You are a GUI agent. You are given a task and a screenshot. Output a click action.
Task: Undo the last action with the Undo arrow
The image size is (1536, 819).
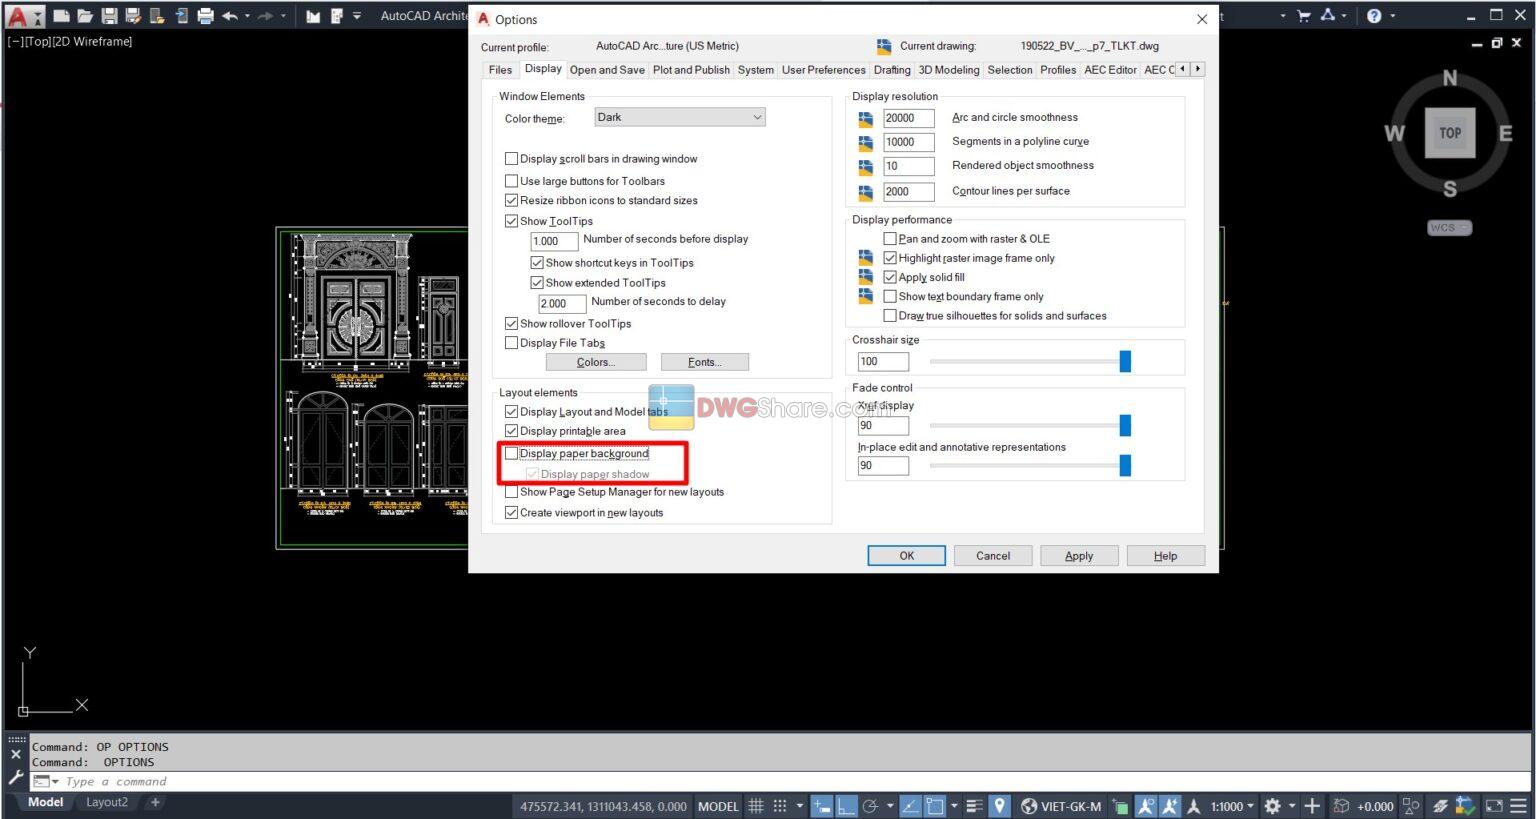pos(231,15)
